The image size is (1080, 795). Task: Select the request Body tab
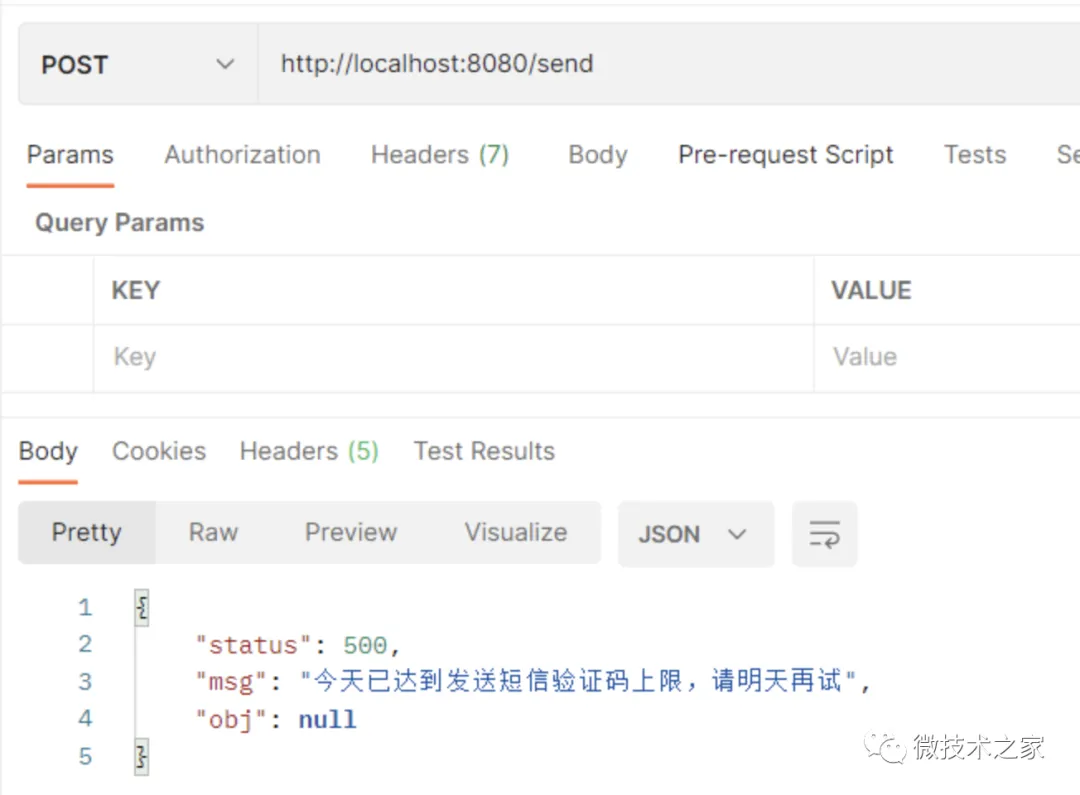click(x=597, y=155)
